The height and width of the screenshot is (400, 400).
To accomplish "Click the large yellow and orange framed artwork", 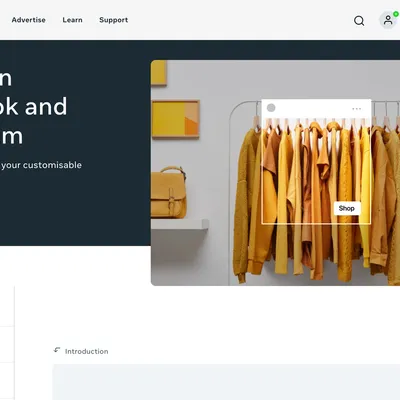I will coord(176,119).
